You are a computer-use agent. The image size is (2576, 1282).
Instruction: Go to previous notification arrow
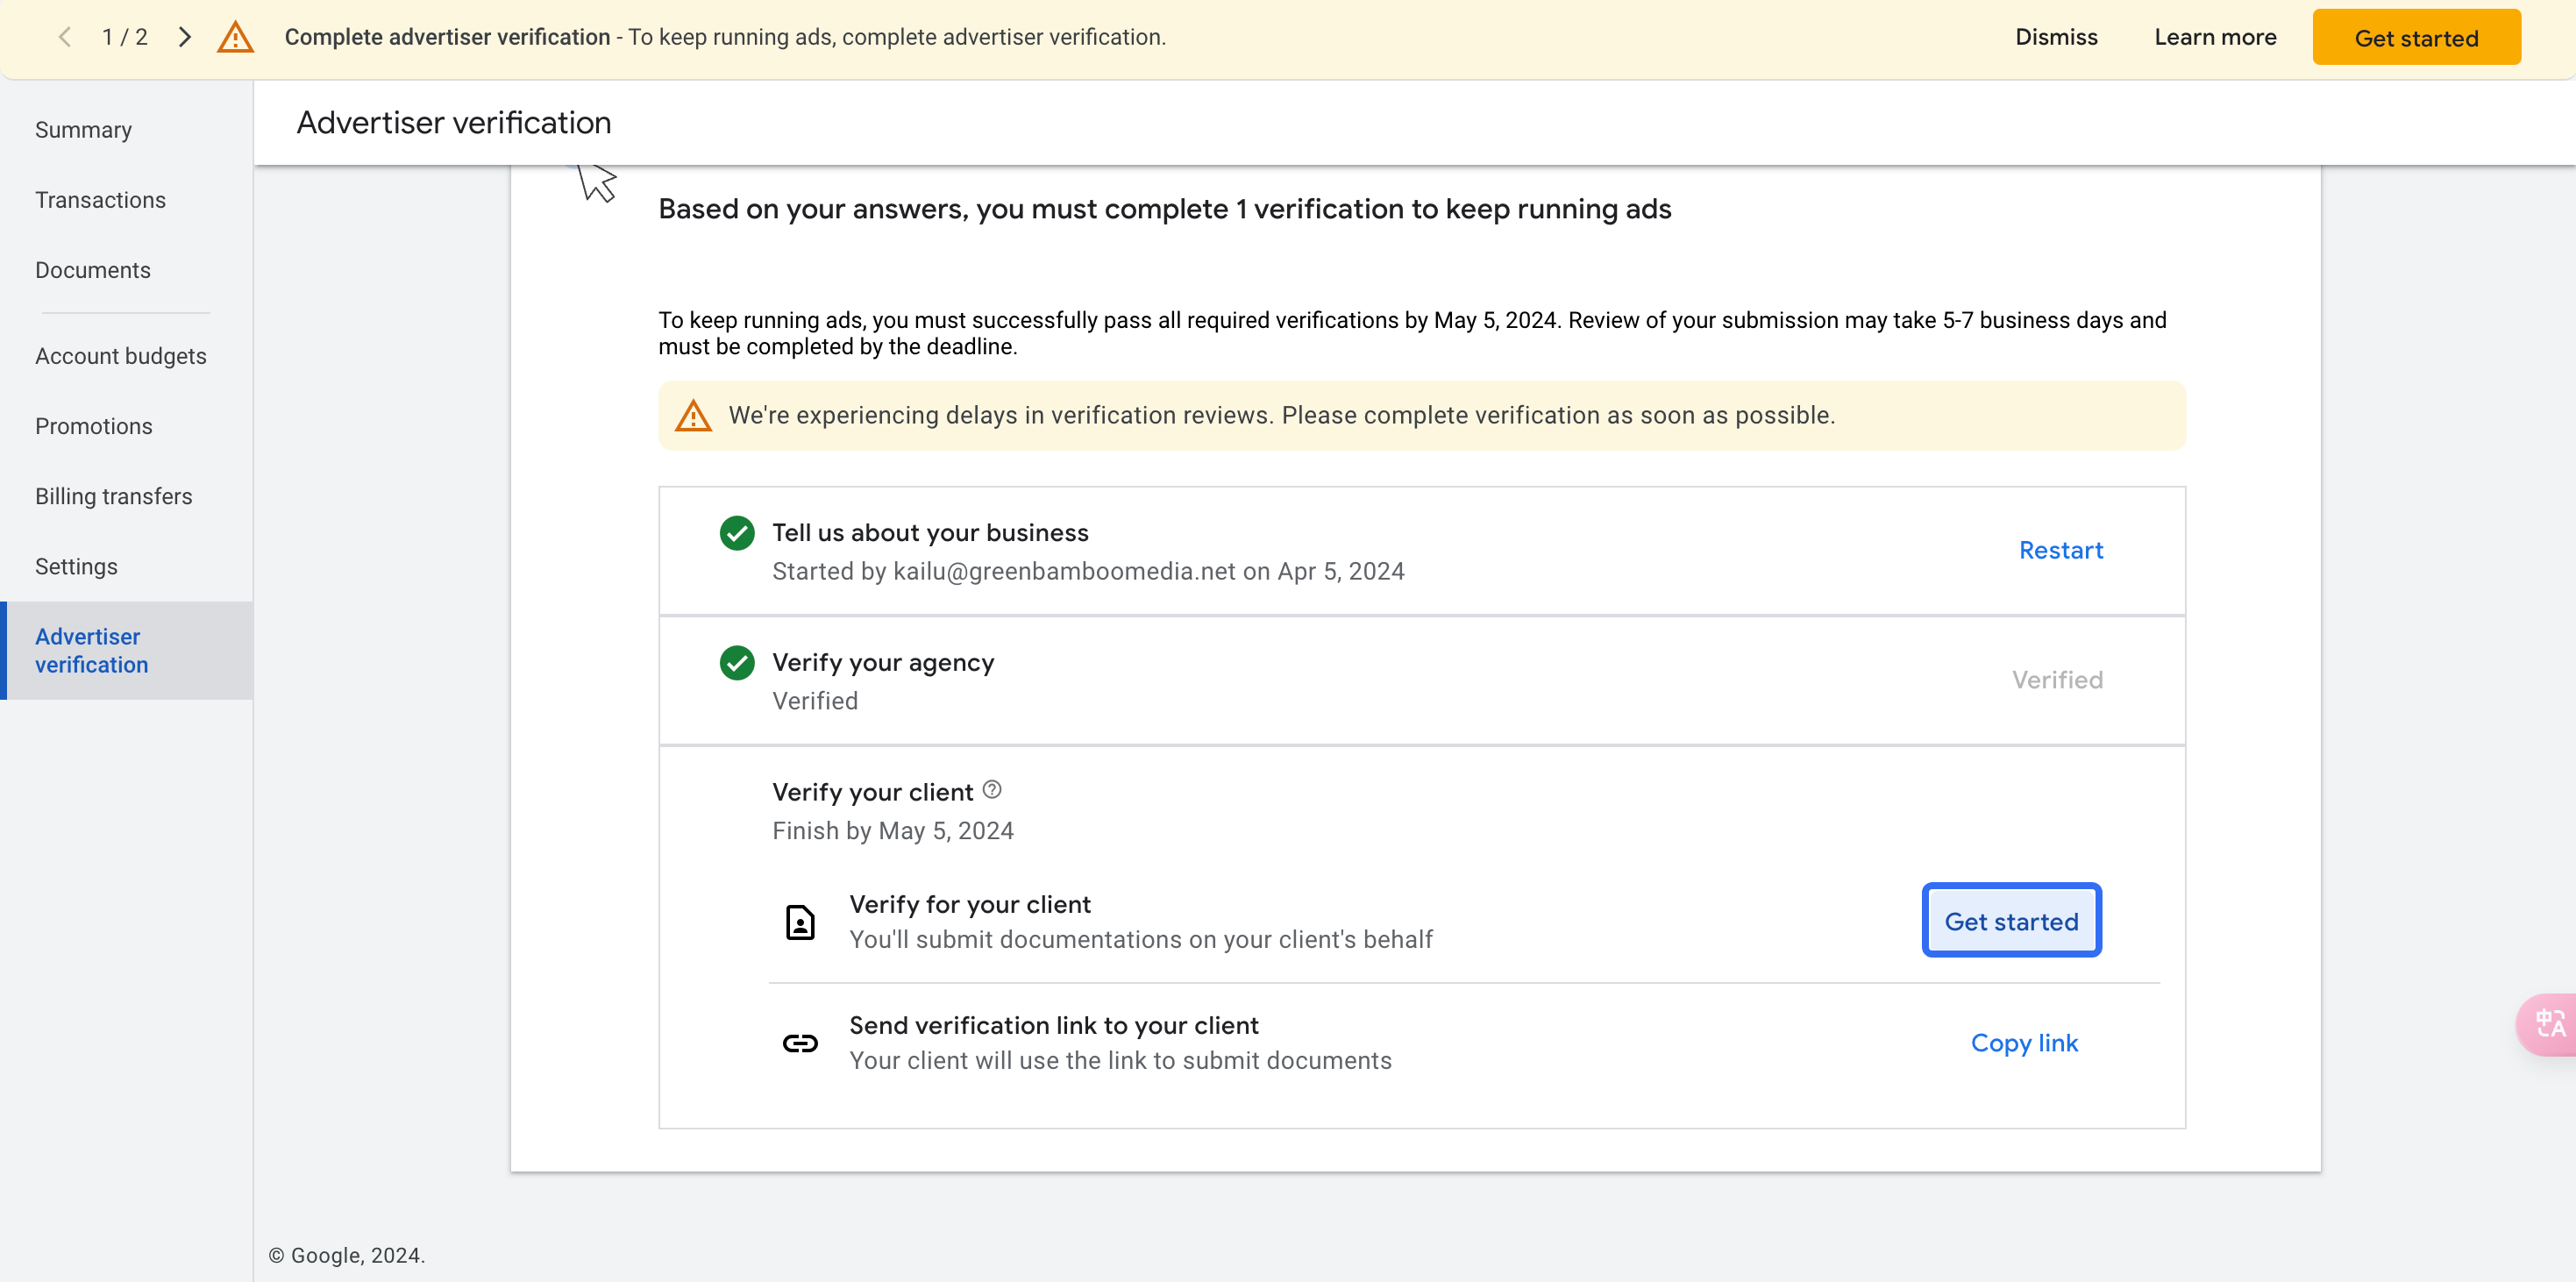(65, 37)
